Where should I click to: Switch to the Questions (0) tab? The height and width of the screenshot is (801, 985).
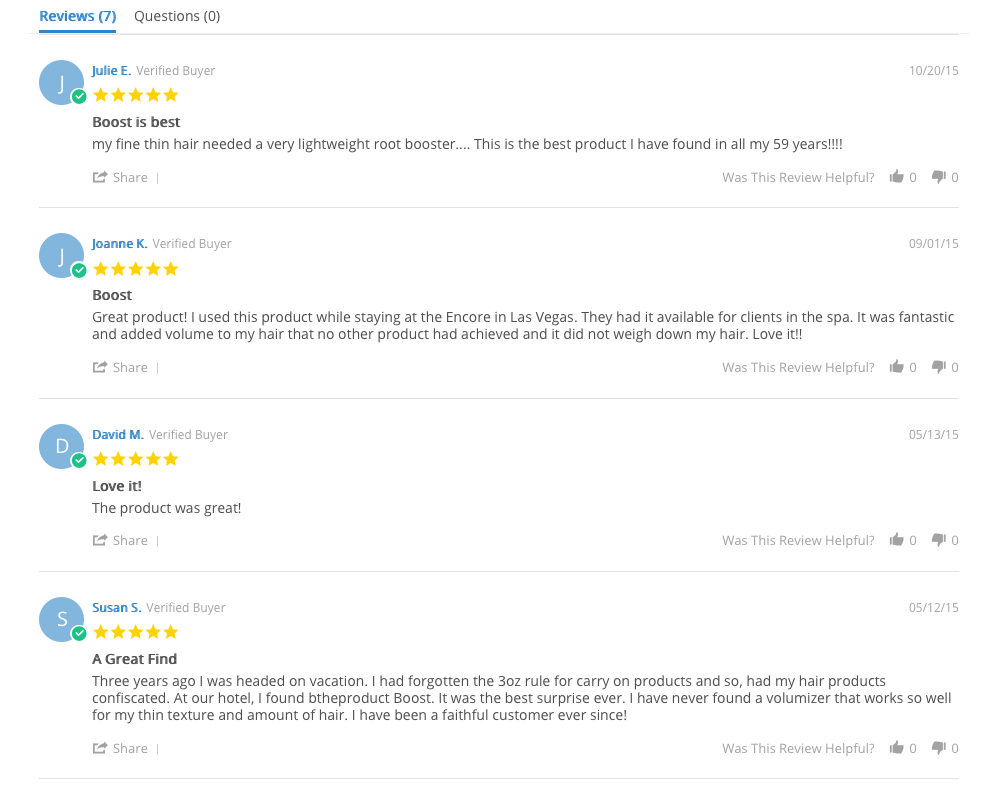[177, 16]
